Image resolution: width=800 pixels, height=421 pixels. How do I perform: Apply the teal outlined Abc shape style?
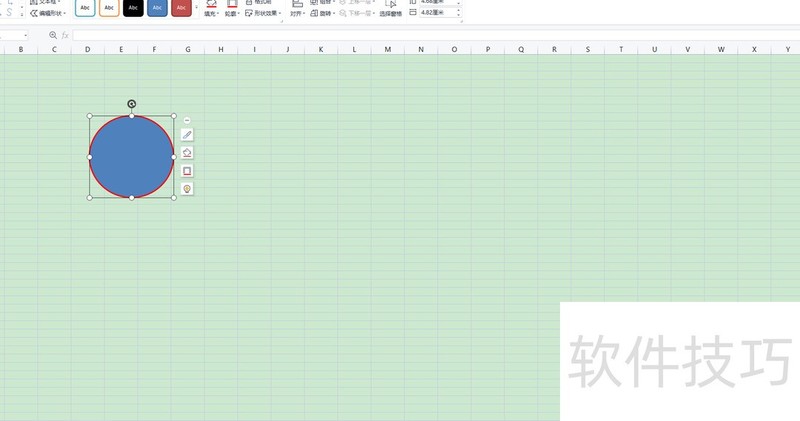[x=85, y=8]
